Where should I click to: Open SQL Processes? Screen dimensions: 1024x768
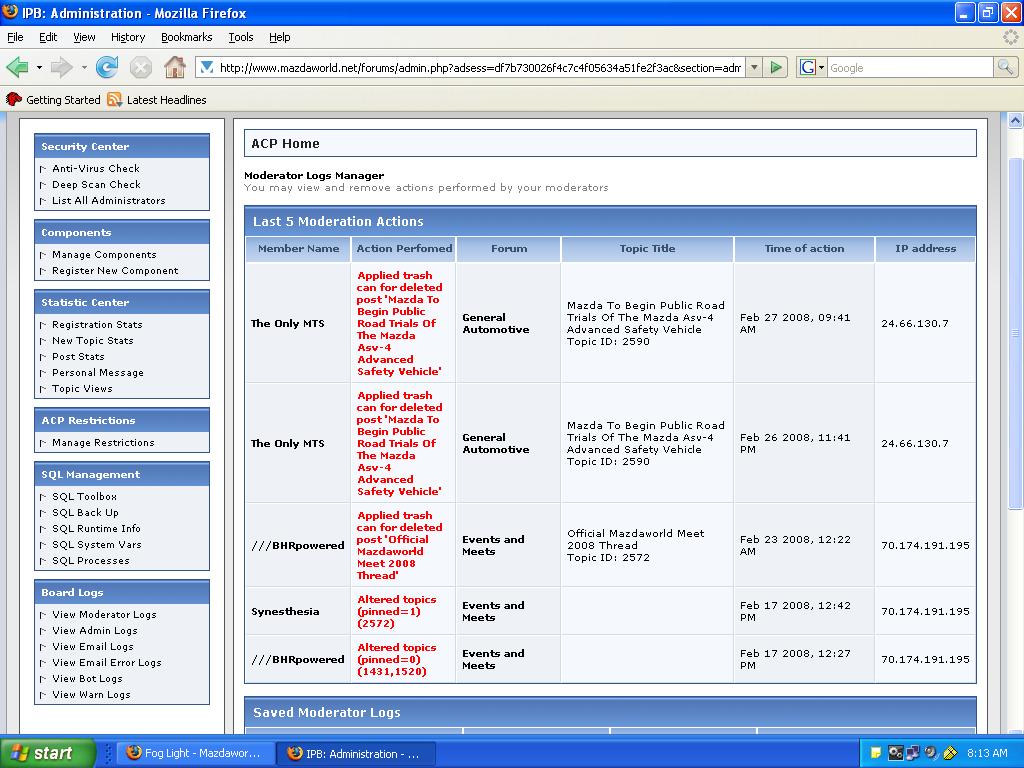pos(90,560)
